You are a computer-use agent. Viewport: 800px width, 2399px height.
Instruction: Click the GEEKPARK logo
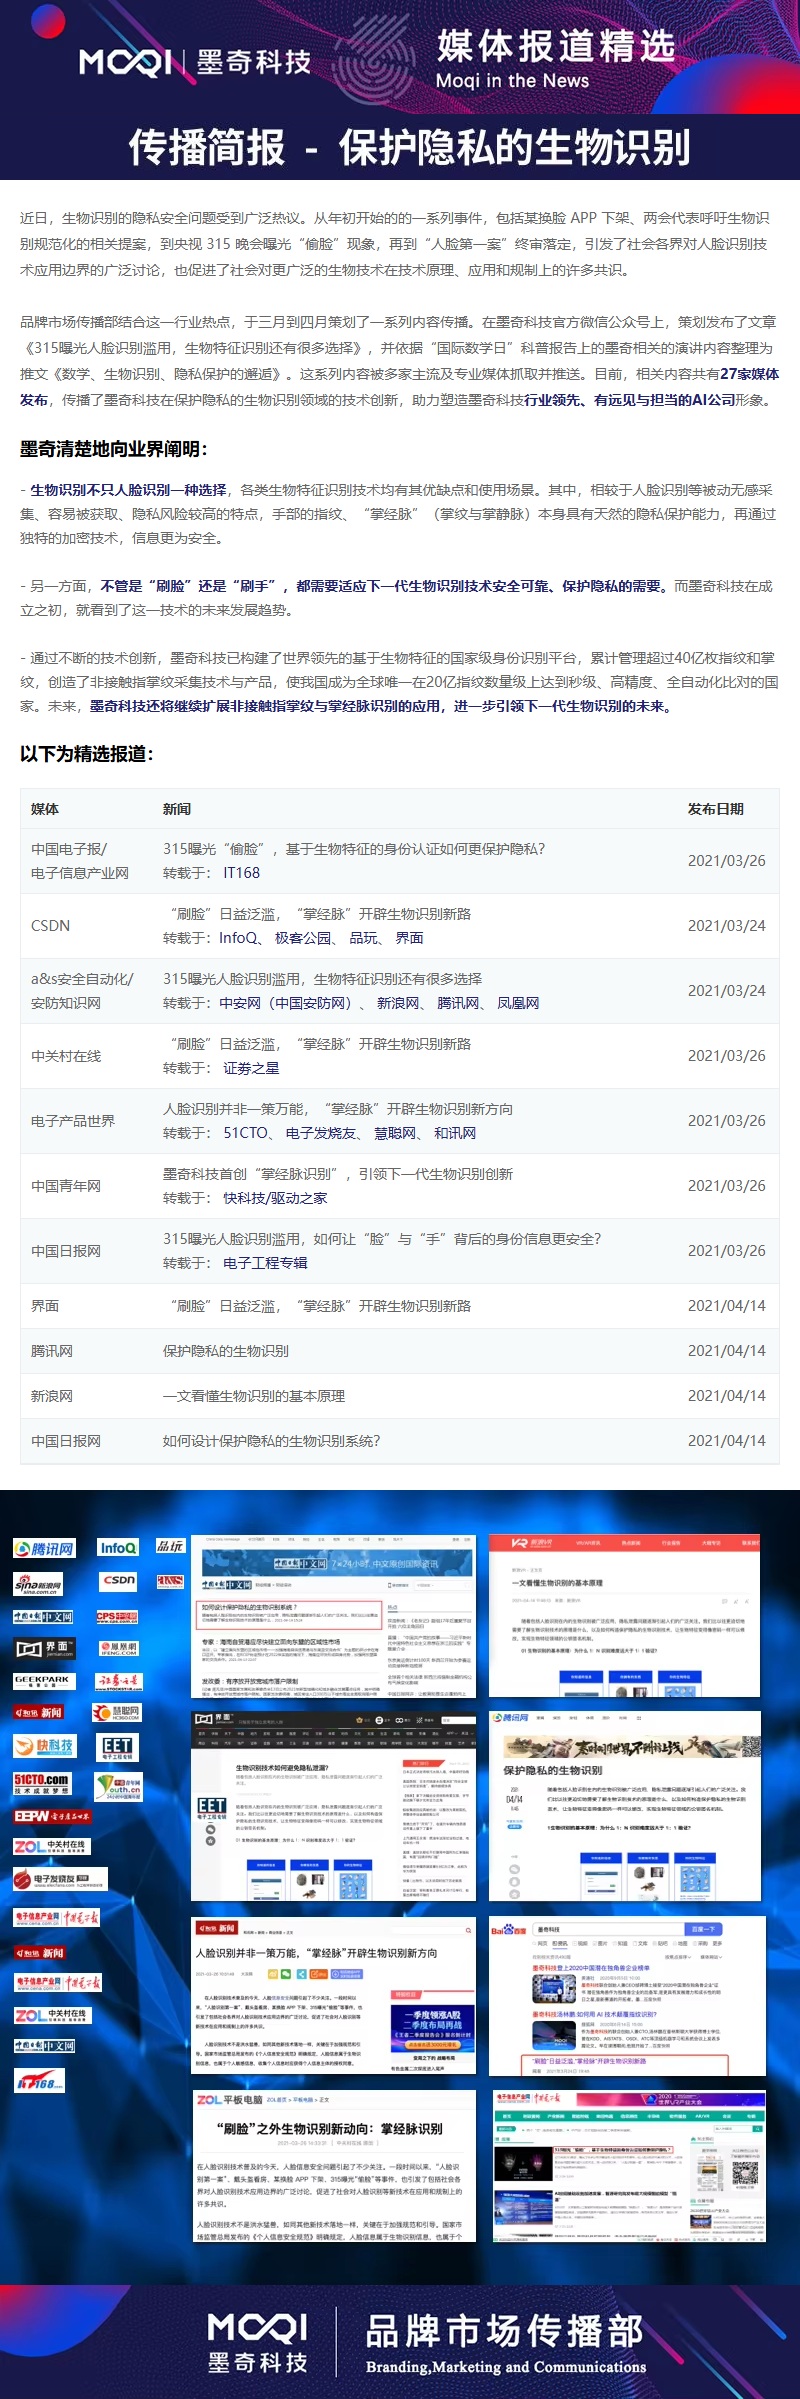tap(43, 1680)
